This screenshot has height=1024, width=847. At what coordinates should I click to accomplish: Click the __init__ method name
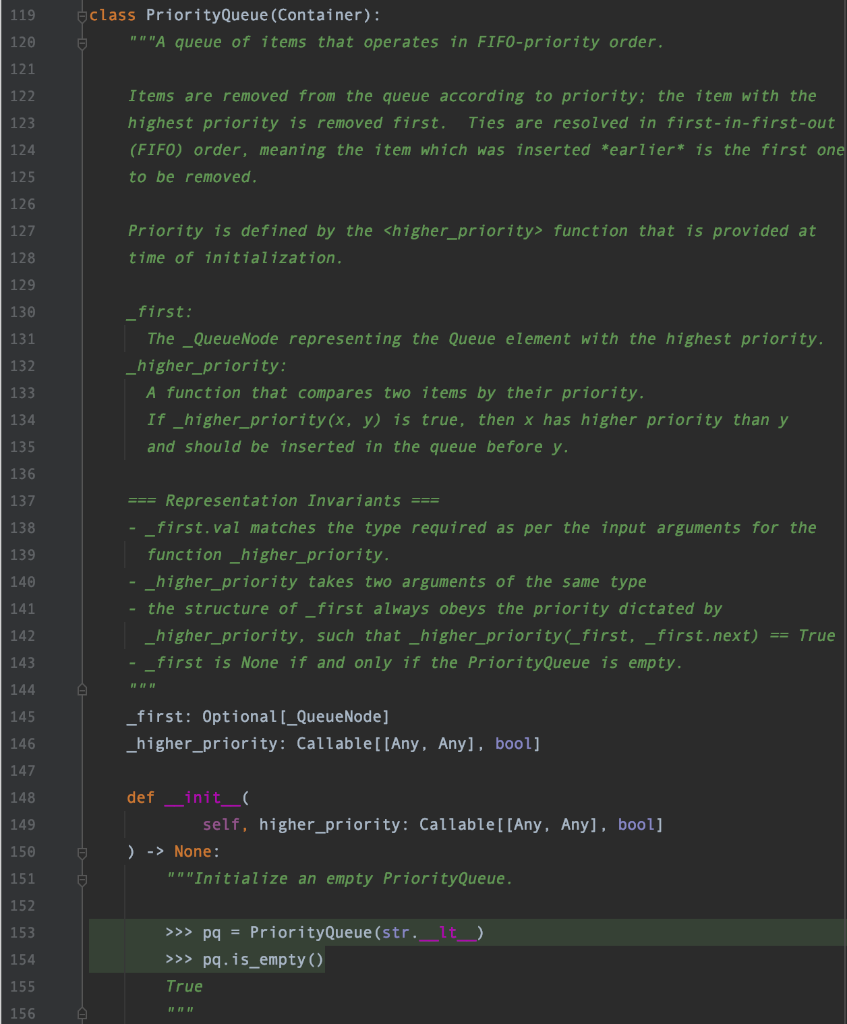202,797
